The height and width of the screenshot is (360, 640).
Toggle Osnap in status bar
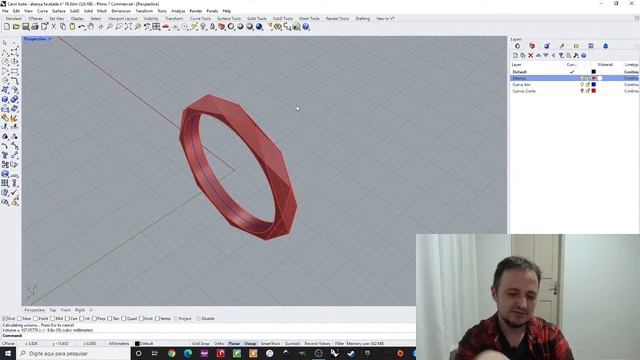[x=250, y=344]
